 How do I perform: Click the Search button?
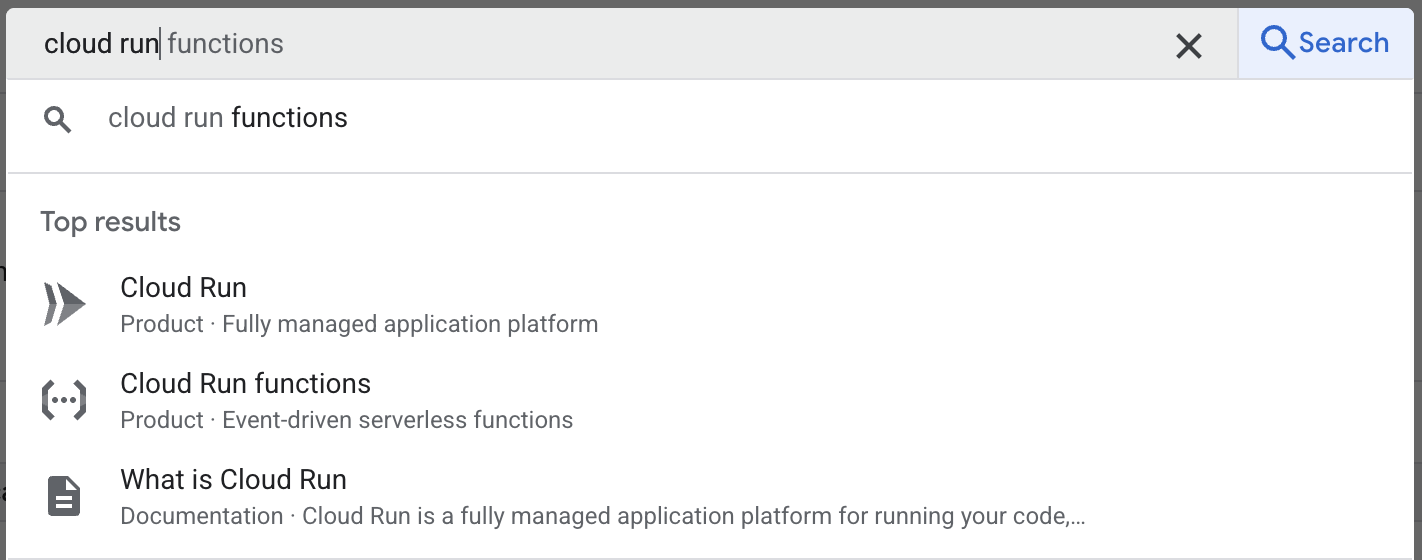(x=1325, y=43)
